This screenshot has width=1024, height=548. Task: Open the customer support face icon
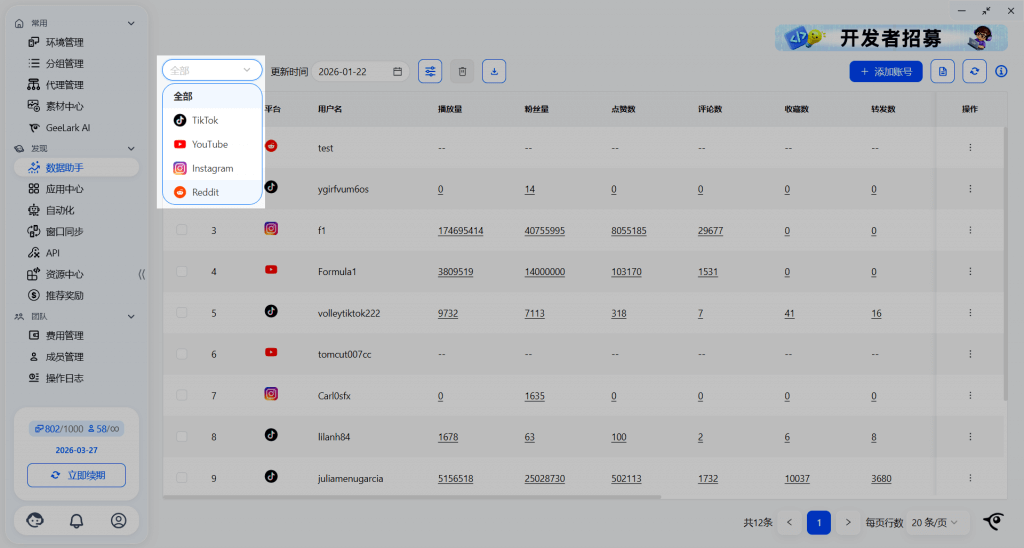pyautogui.click(x=34, y=520)
